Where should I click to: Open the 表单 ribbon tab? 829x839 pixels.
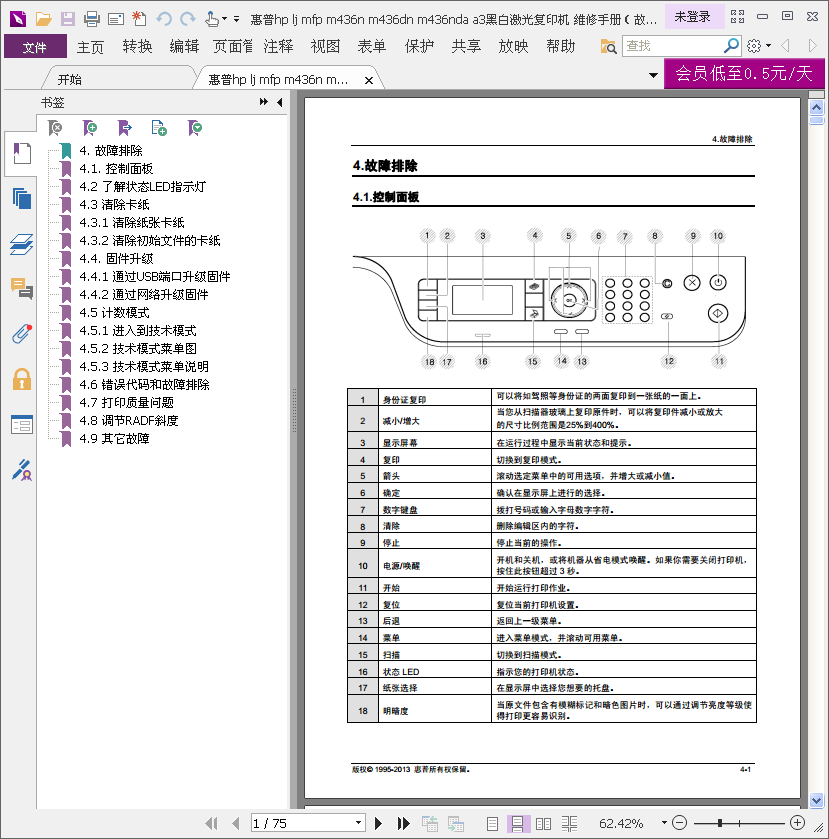pyautogui.click(x=372, y=47)
